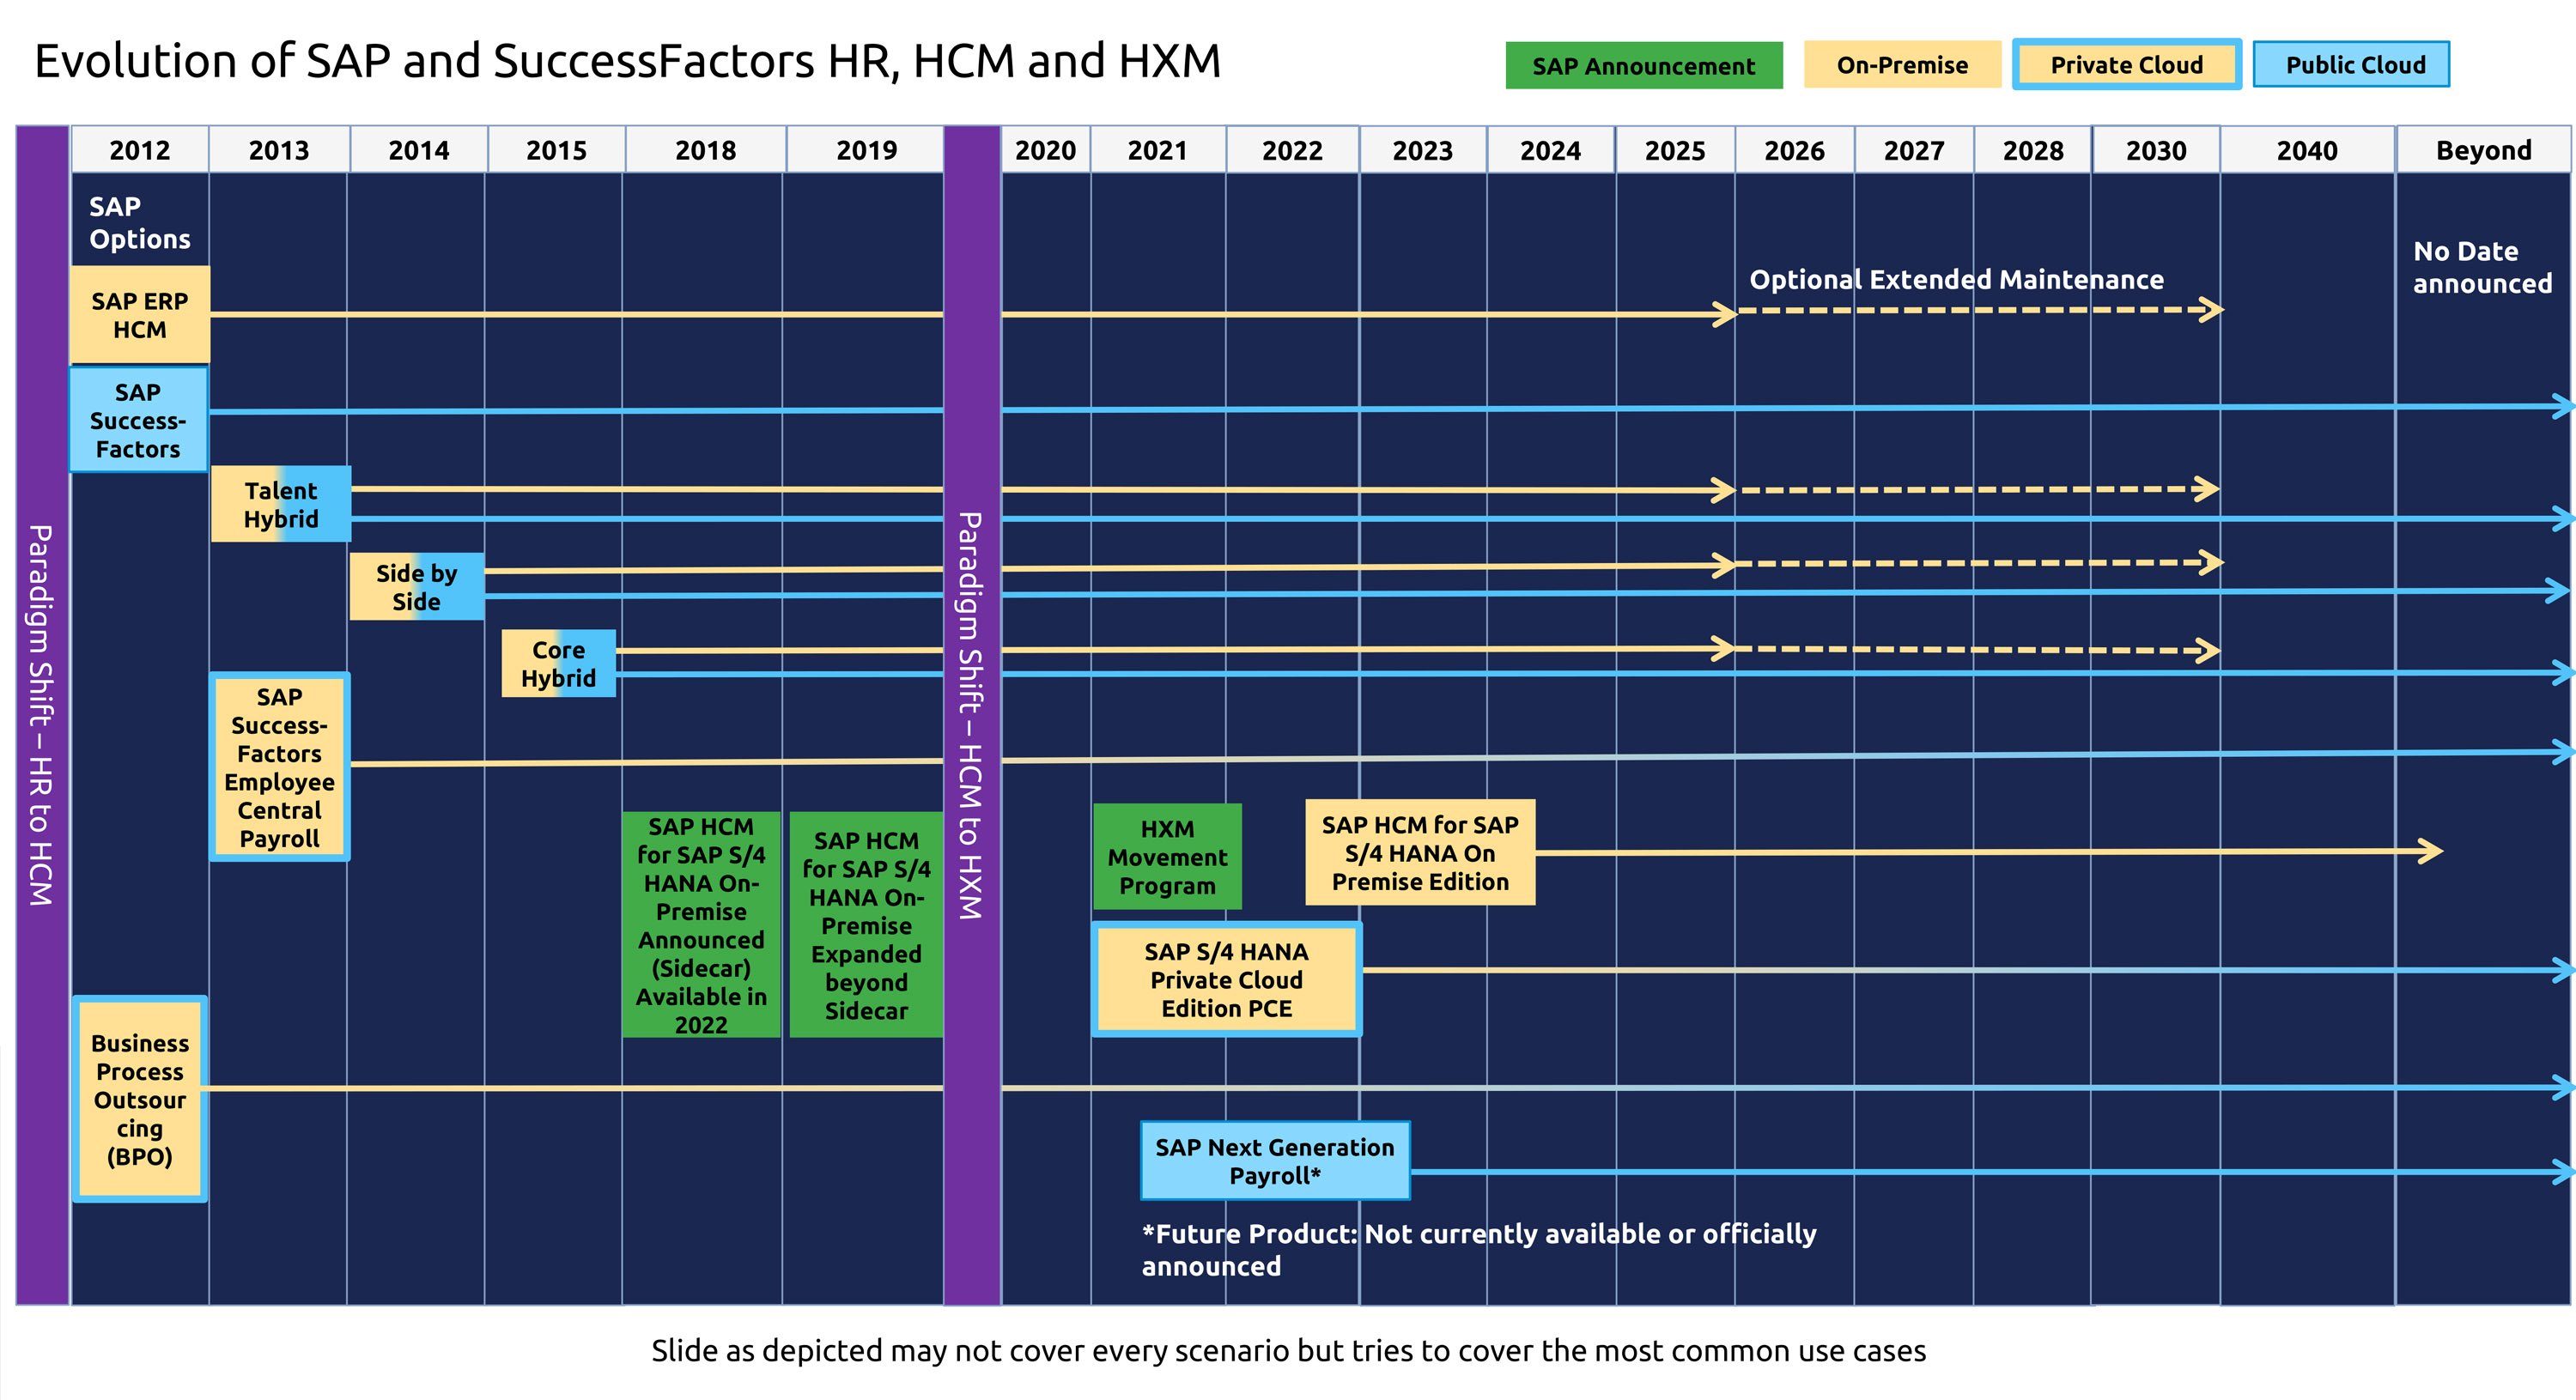Expand the SAP S/4 HANA Private Cloud Edition box

(1227, 980)
